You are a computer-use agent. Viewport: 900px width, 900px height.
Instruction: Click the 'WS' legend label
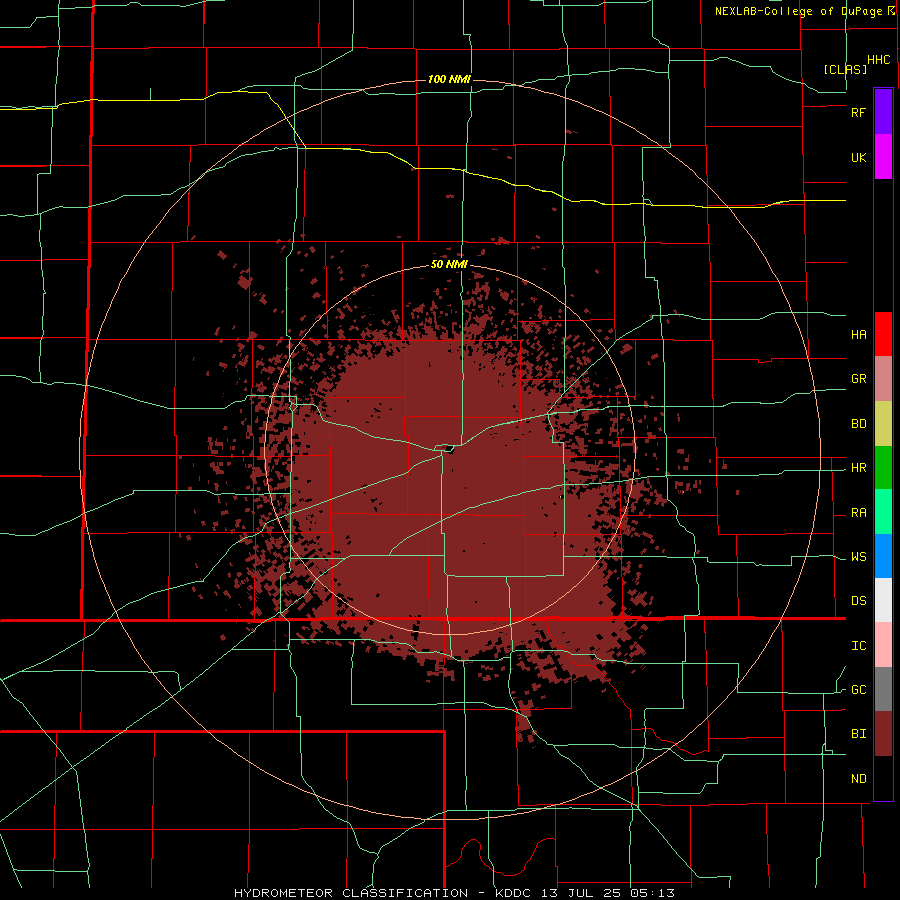[859, 557]
